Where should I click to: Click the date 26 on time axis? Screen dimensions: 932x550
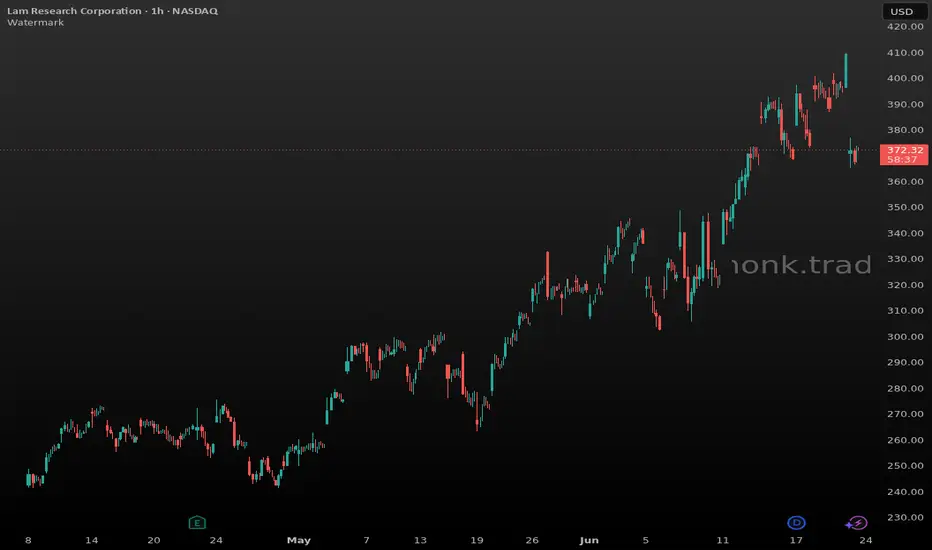(532, 540)
